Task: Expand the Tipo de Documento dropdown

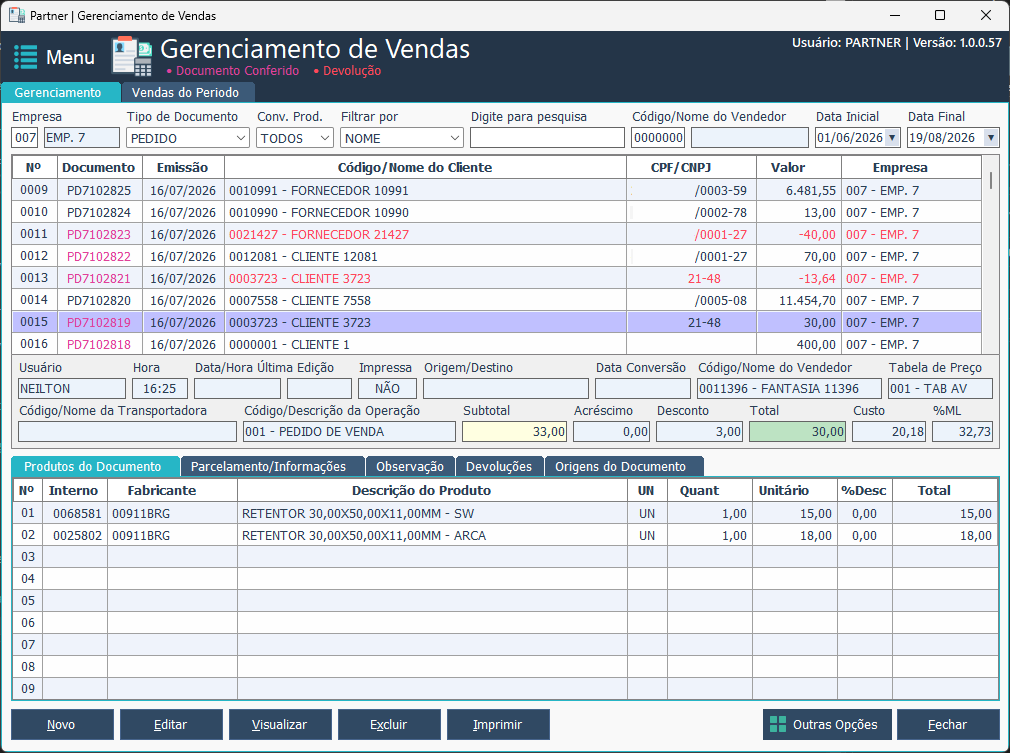Action: click(x=241, y=138)
